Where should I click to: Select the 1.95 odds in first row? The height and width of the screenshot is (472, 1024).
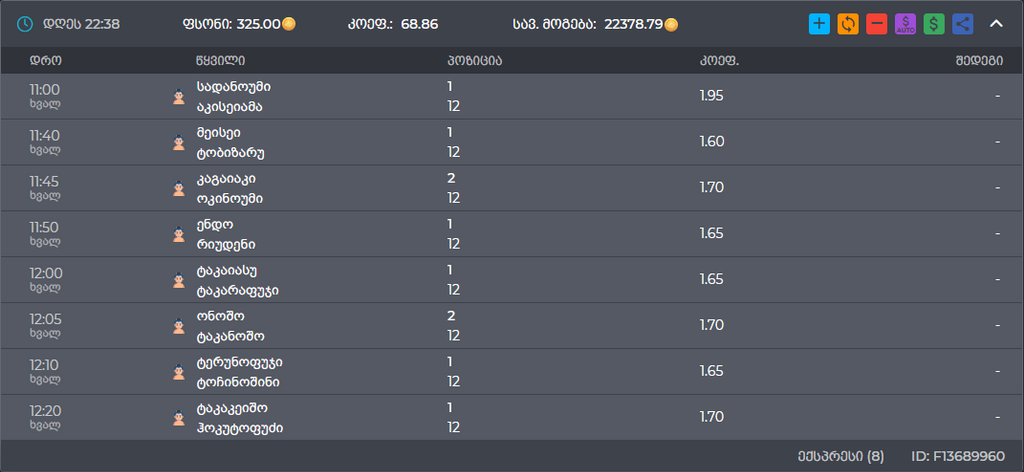[711, 97]
